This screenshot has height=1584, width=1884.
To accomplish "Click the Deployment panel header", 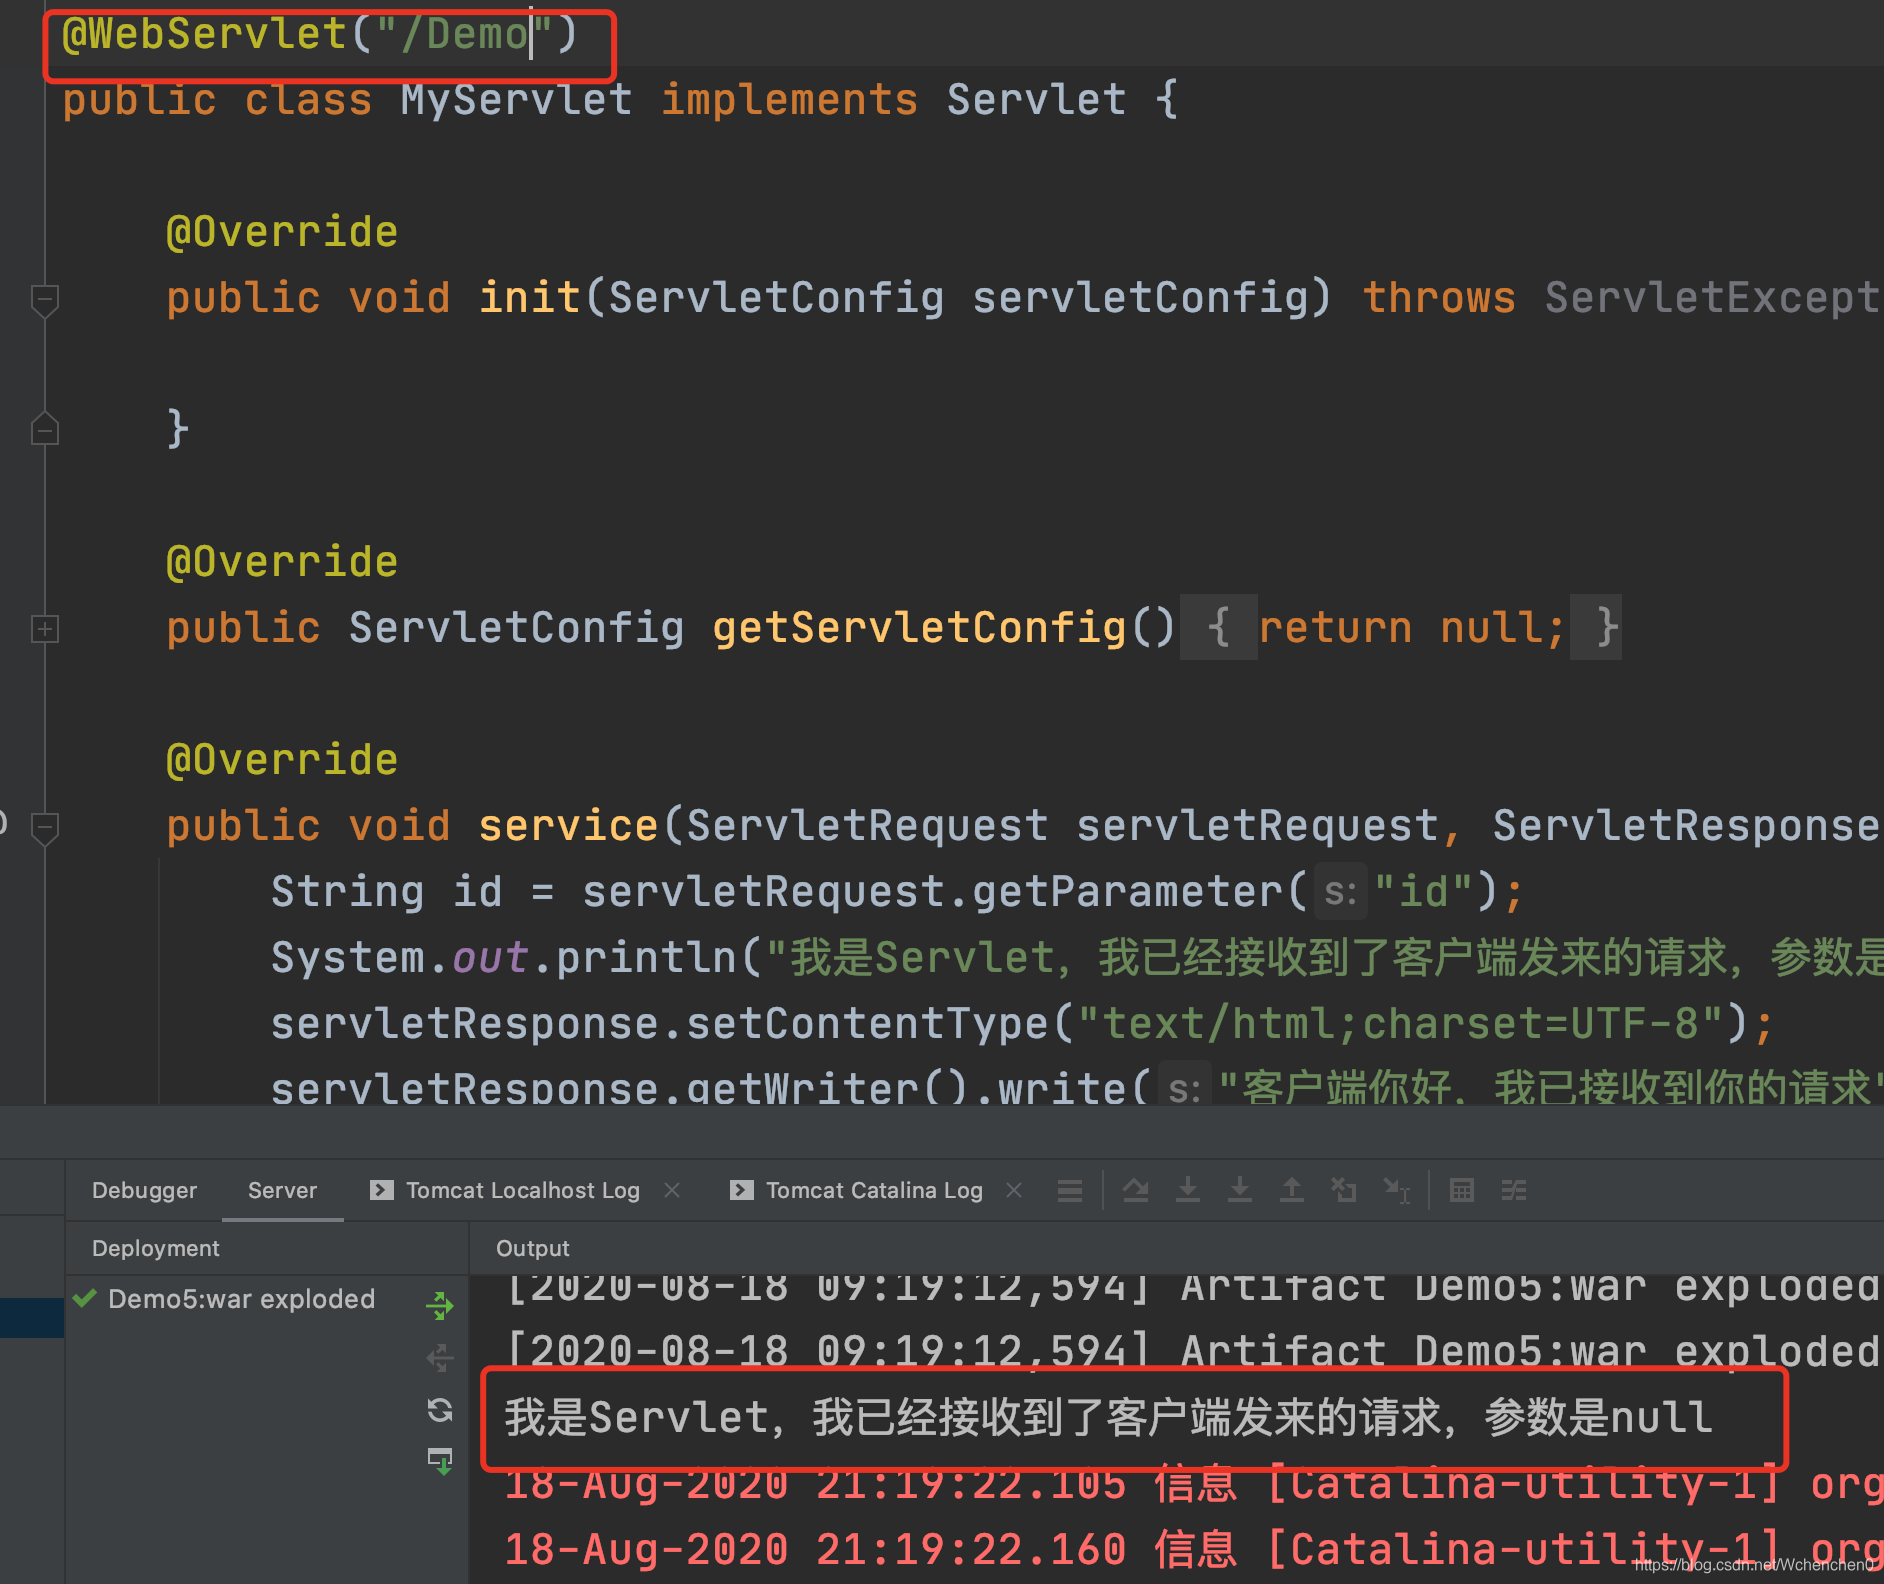I will (x=155, y=1248).
